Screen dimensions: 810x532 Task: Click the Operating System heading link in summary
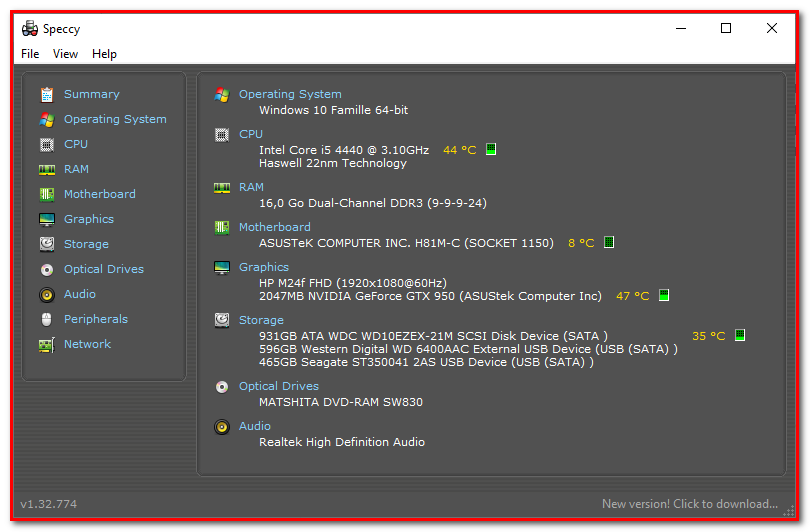[290, 94]
